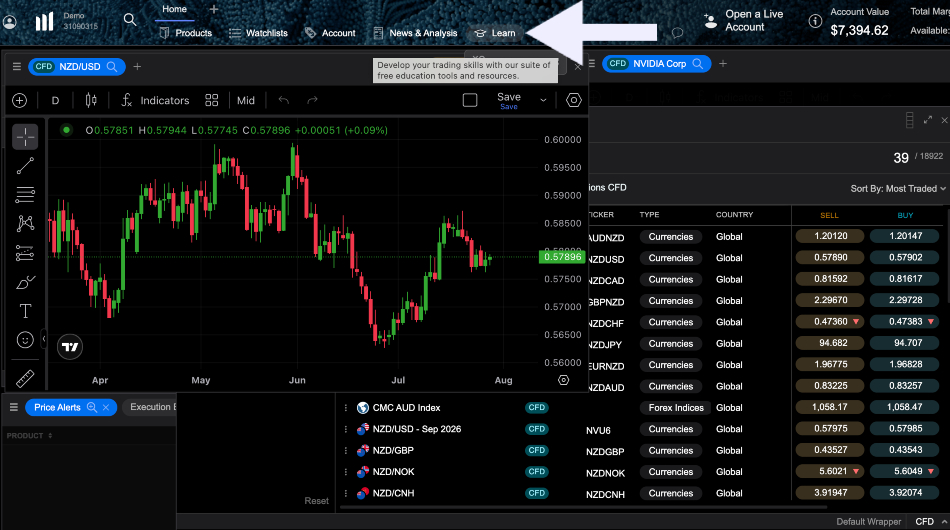Open the News & Analysis menu
Image resolution: width=950 pixels, height=530 pixels.
pos(416,33)
